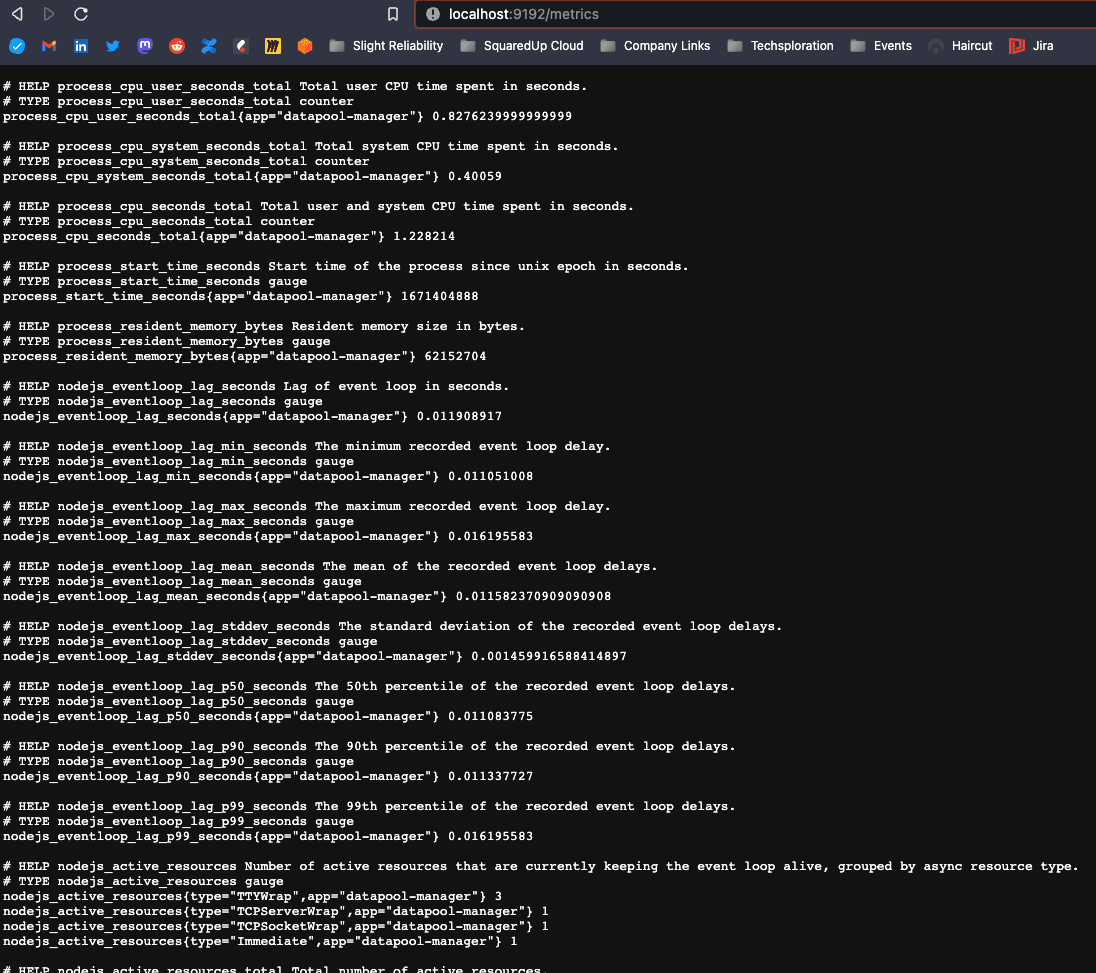Bookmark the current metrics page
This screenshot has height=973, width=1096.
393,14
